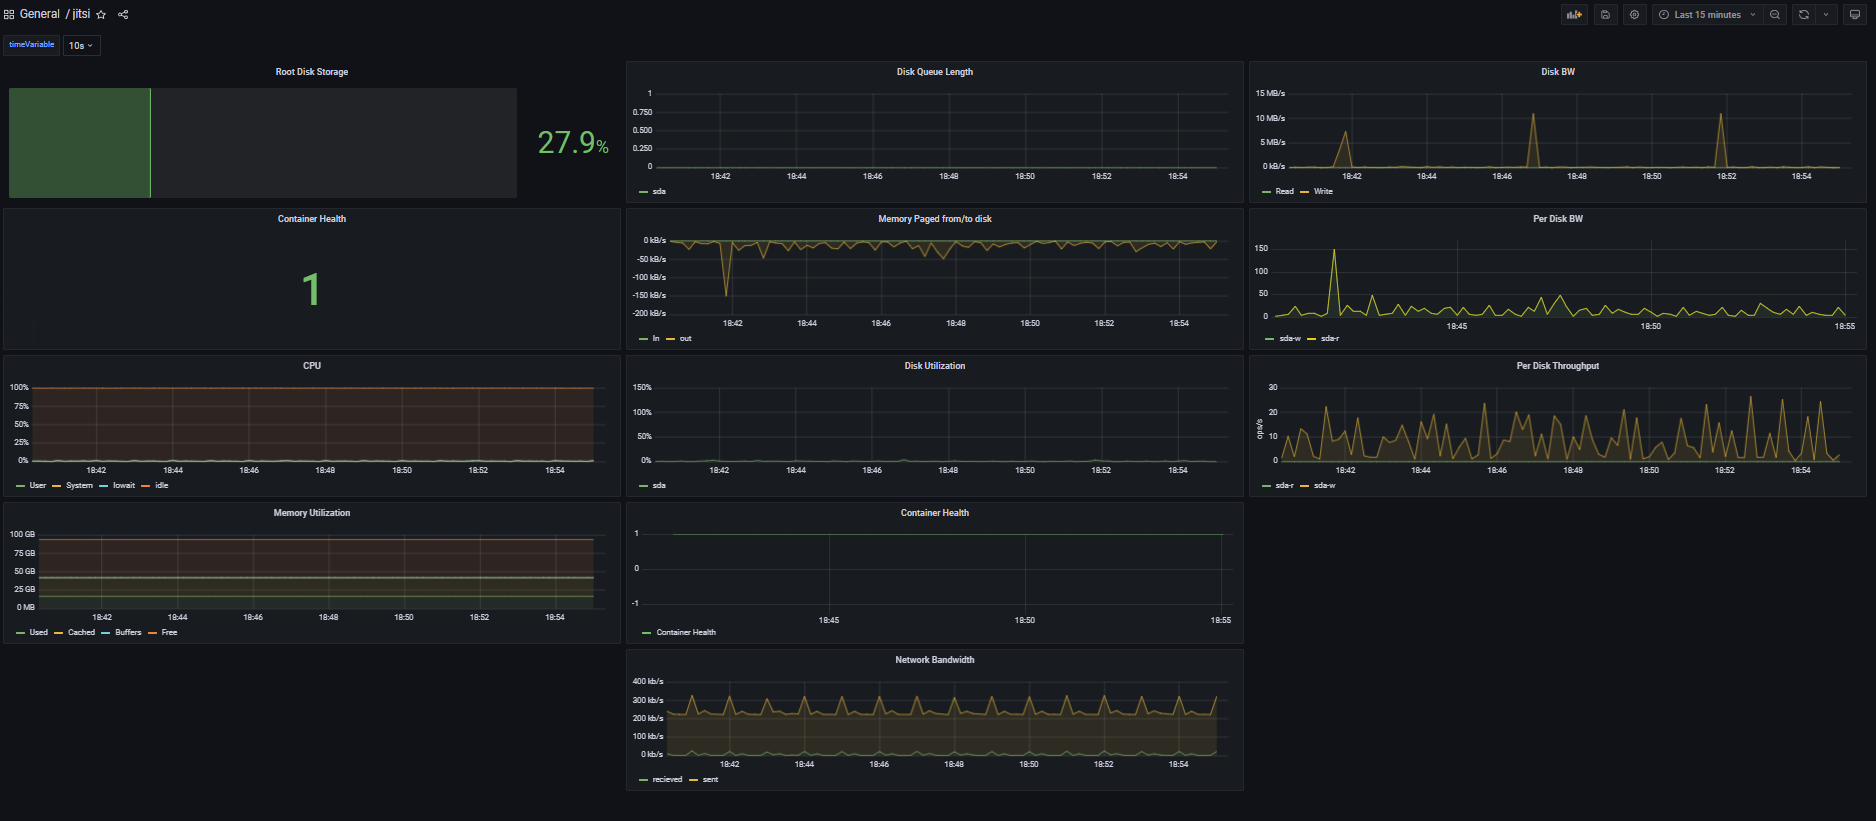Save the dashboard with the disk icon
The width and height of the screenshot is (1876, 821).
point(1605,15)
